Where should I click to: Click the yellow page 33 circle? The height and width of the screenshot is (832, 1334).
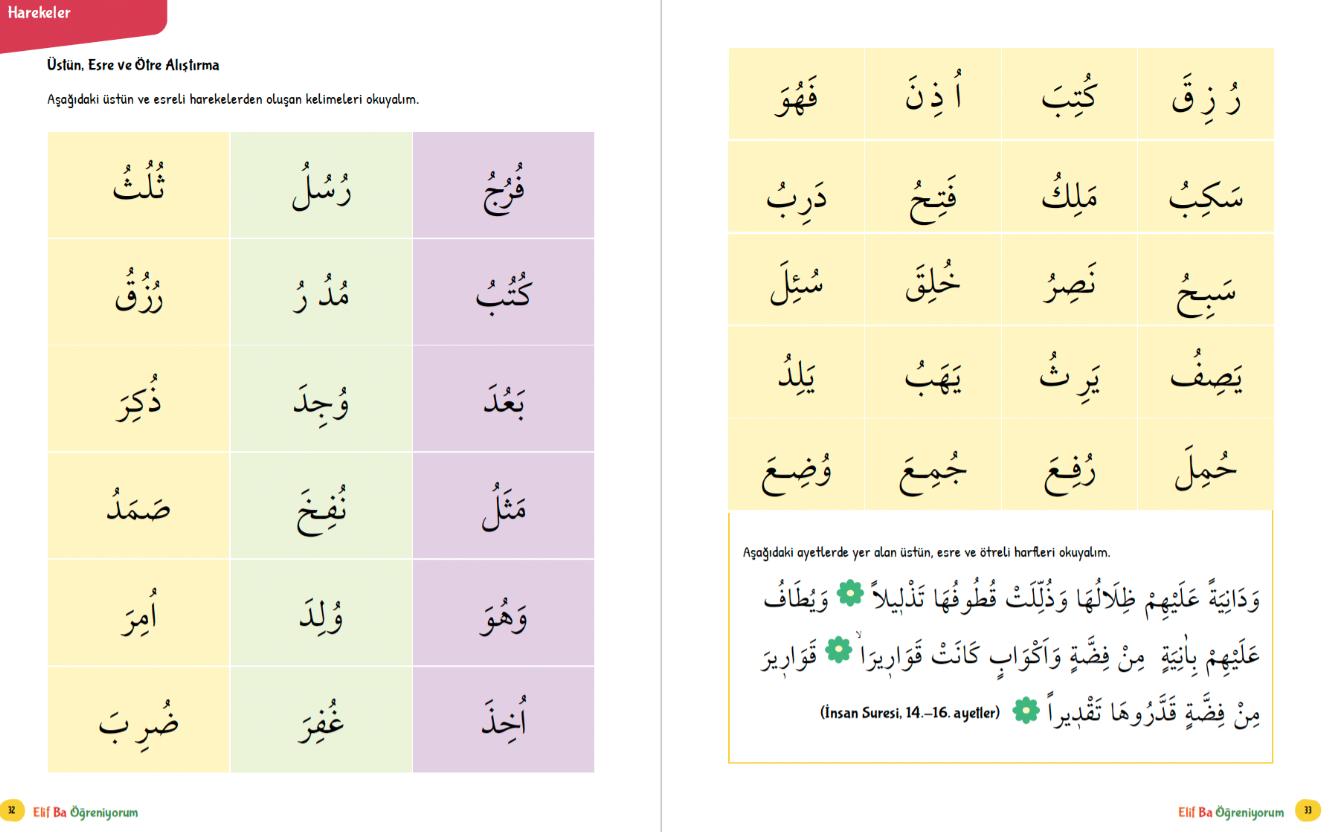click(x=1307, y=810)
